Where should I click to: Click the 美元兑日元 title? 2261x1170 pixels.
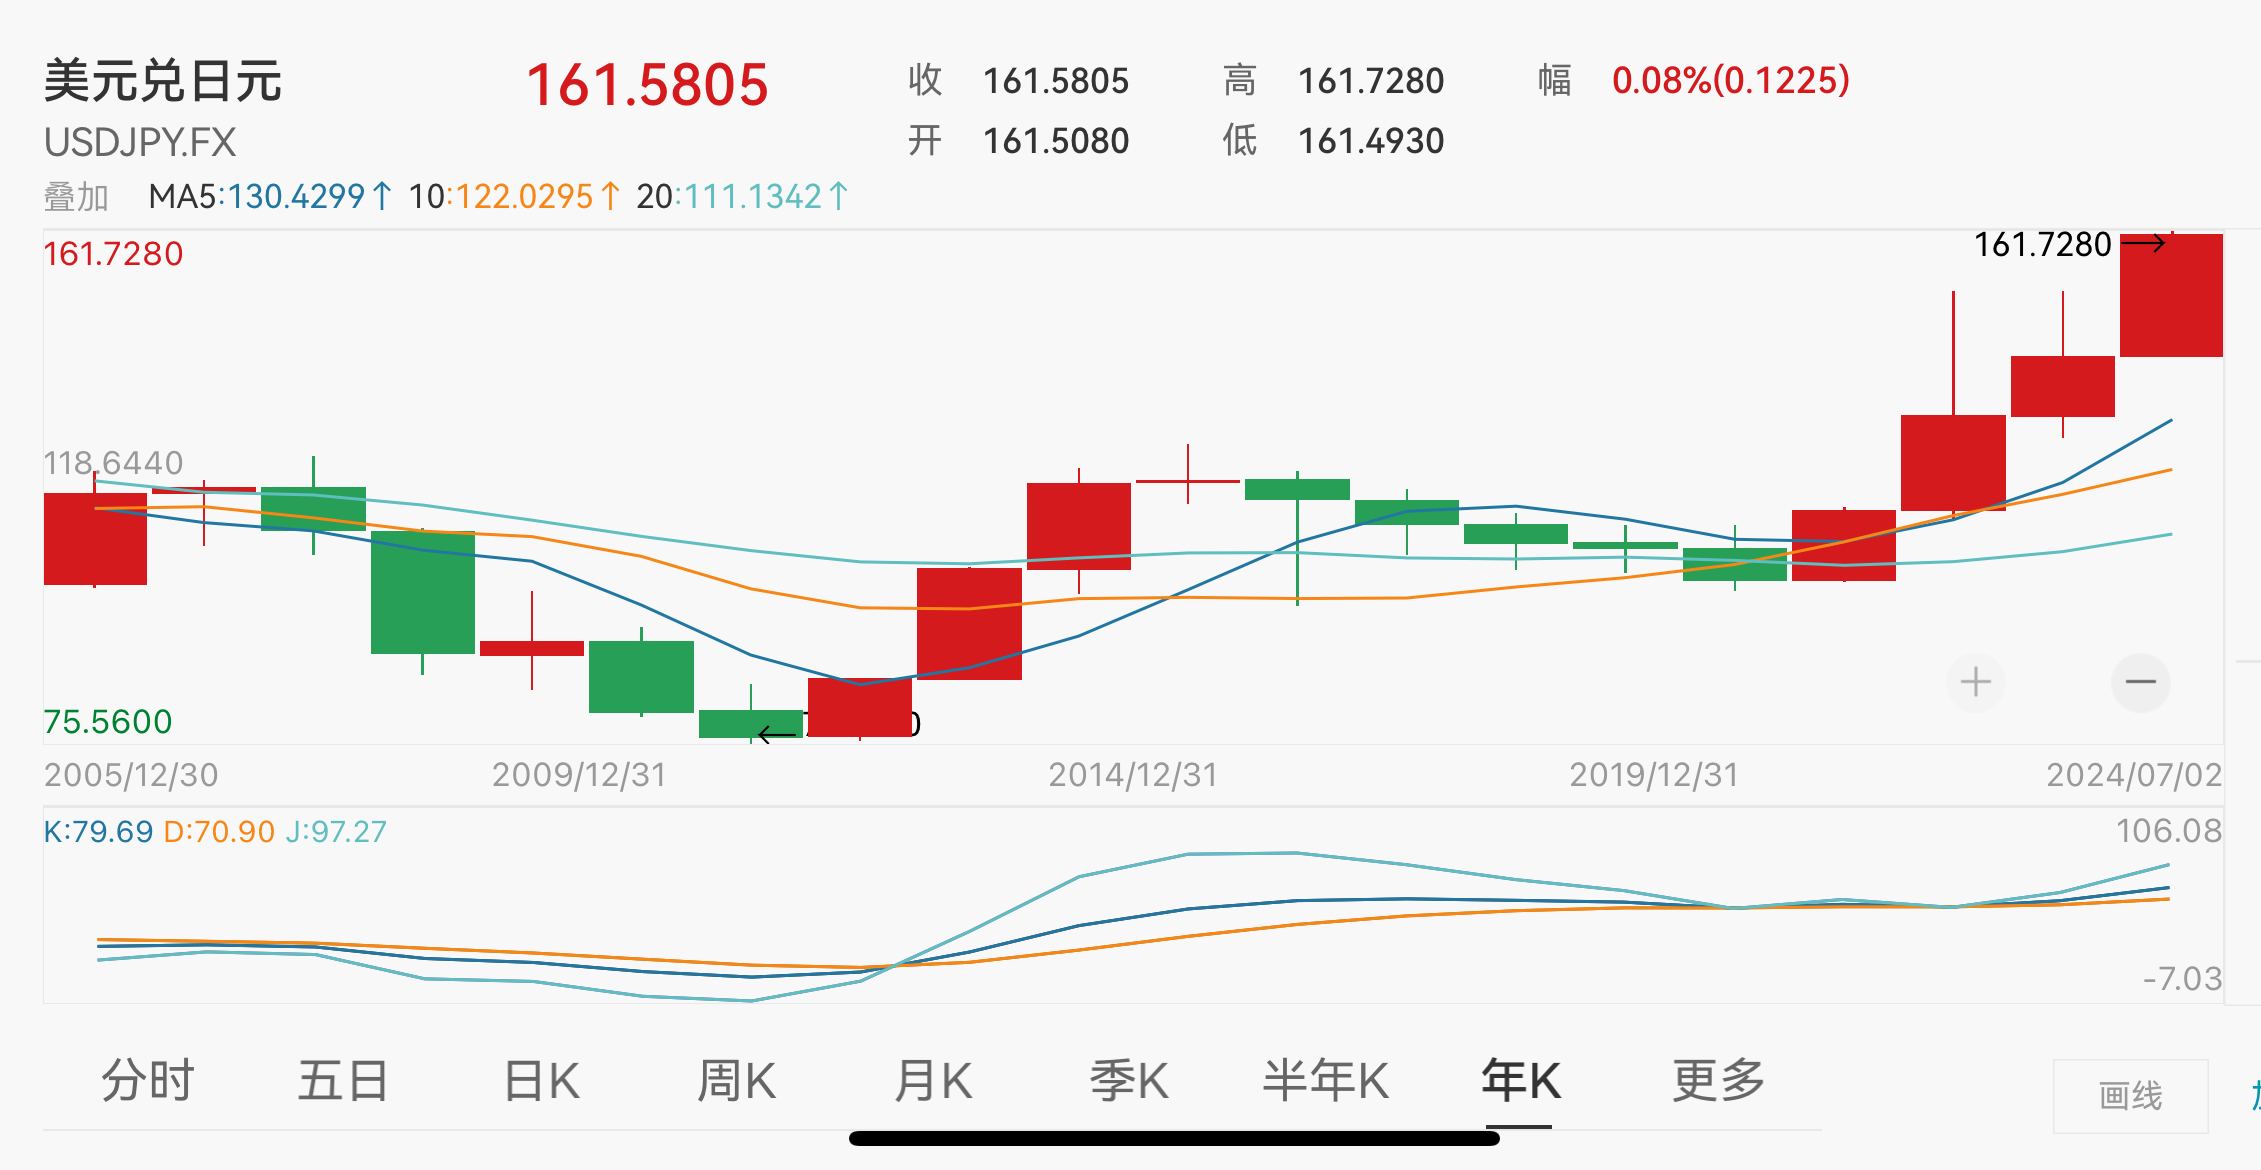(x=163, y=81)
